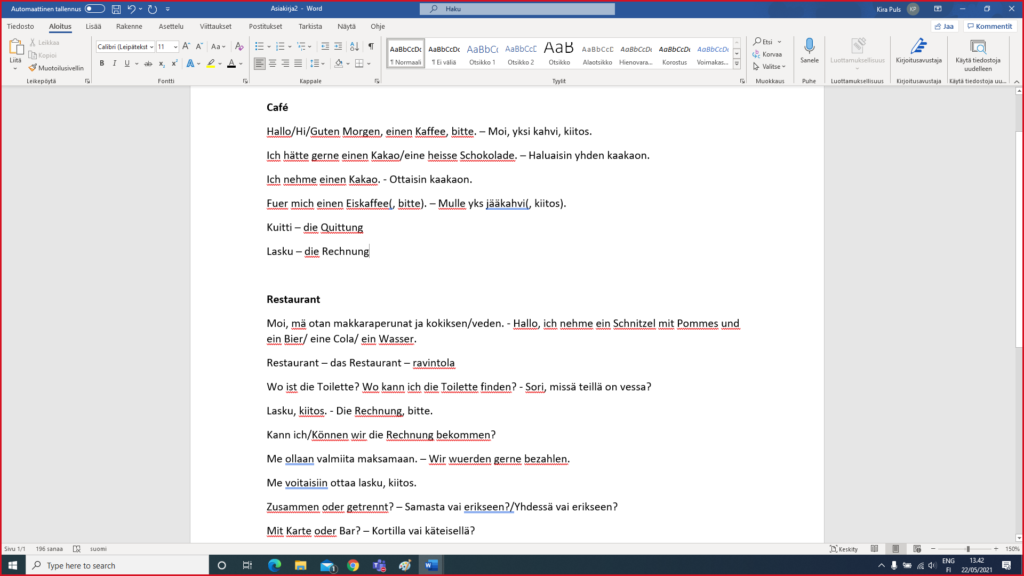The height and width of the screenshot is (576, 1024).
Task: Open the borders dropdown
Action: (368, 64)
